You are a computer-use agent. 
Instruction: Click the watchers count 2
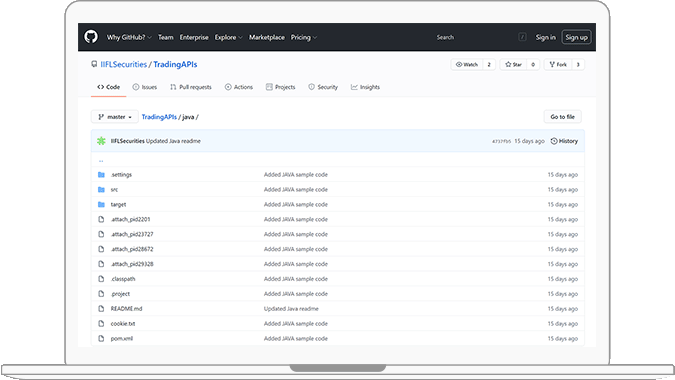click(x=489, y=65)
